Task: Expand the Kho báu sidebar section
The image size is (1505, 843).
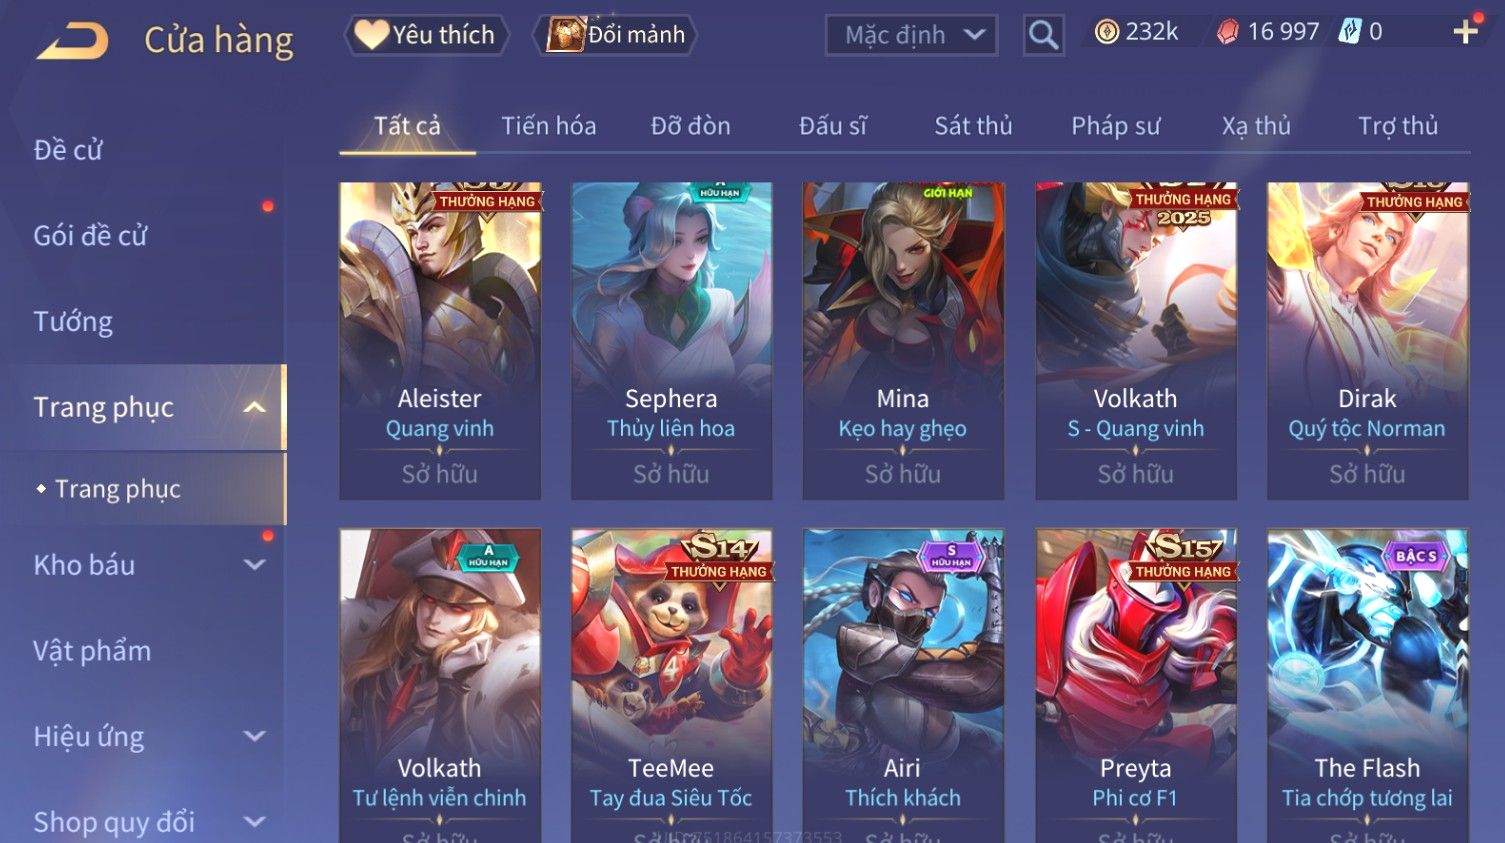Action: pos(255,565)
